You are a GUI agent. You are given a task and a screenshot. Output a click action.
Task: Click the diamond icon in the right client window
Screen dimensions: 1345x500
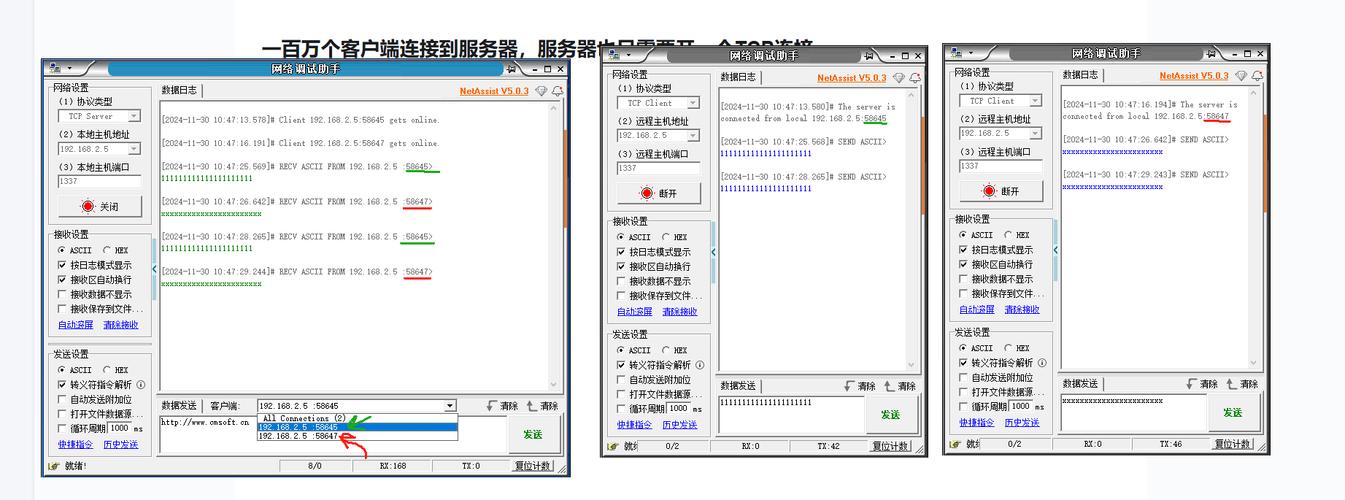click(1241, 75)
